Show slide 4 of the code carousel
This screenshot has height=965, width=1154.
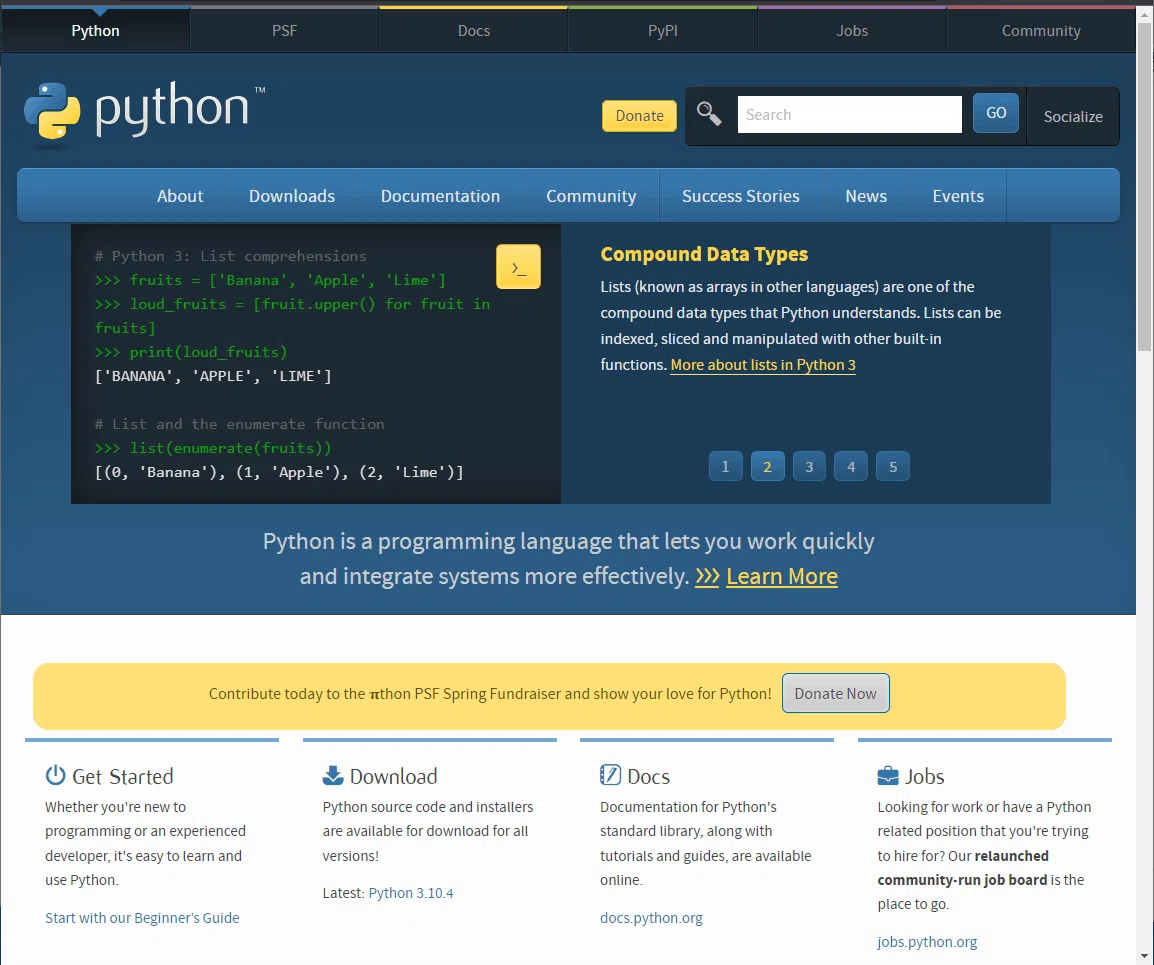[x=851, y=467]
